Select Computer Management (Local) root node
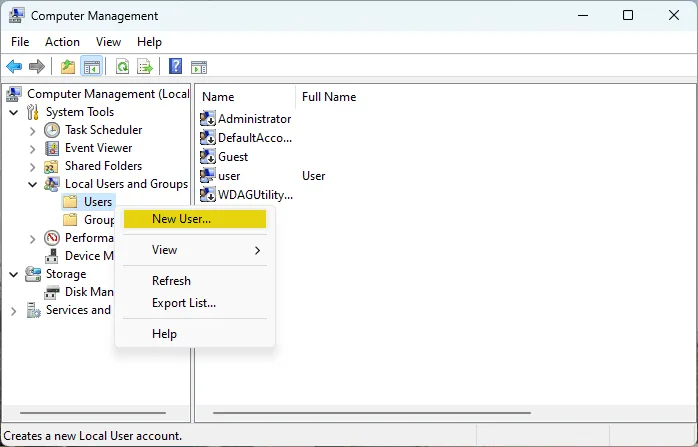The image size is (698, 447). (108, 94)
